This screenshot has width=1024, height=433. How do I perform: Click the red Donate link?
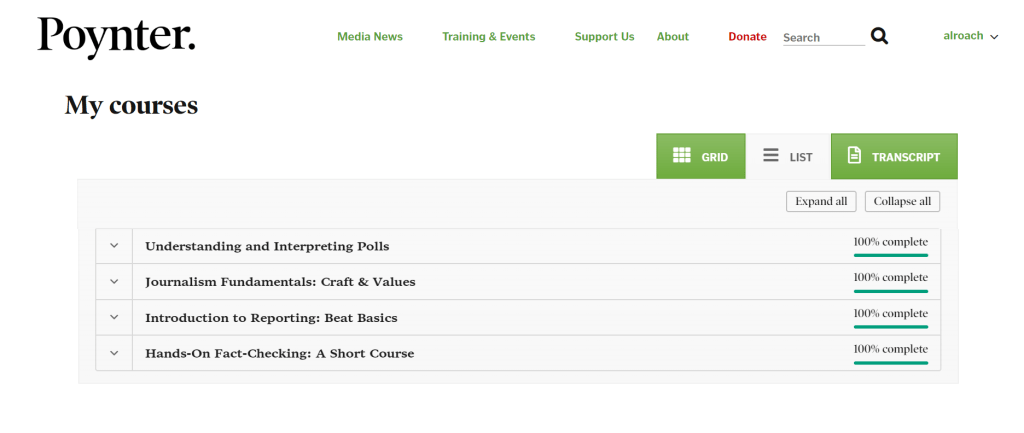point(747,37)
